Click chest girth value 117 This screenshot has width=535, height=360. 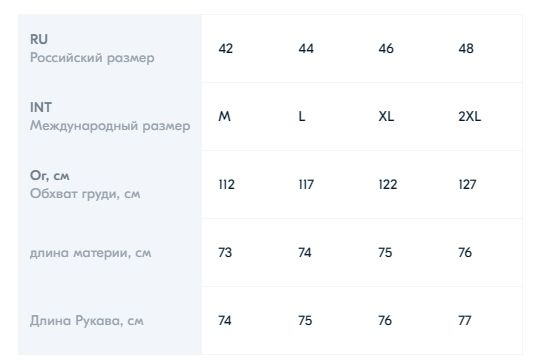coord(306,185)
